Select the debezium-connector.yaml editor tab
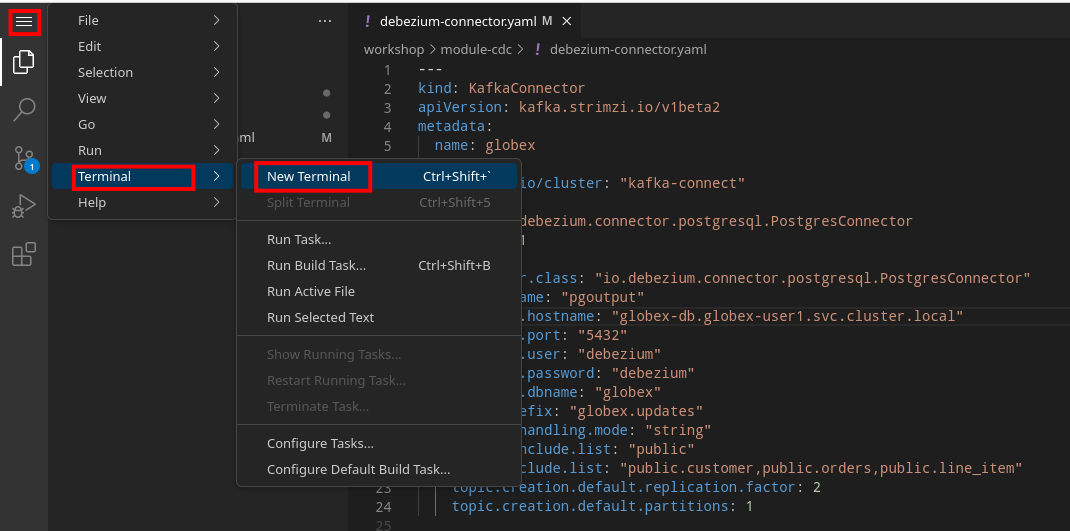 (x=464, y=21)
